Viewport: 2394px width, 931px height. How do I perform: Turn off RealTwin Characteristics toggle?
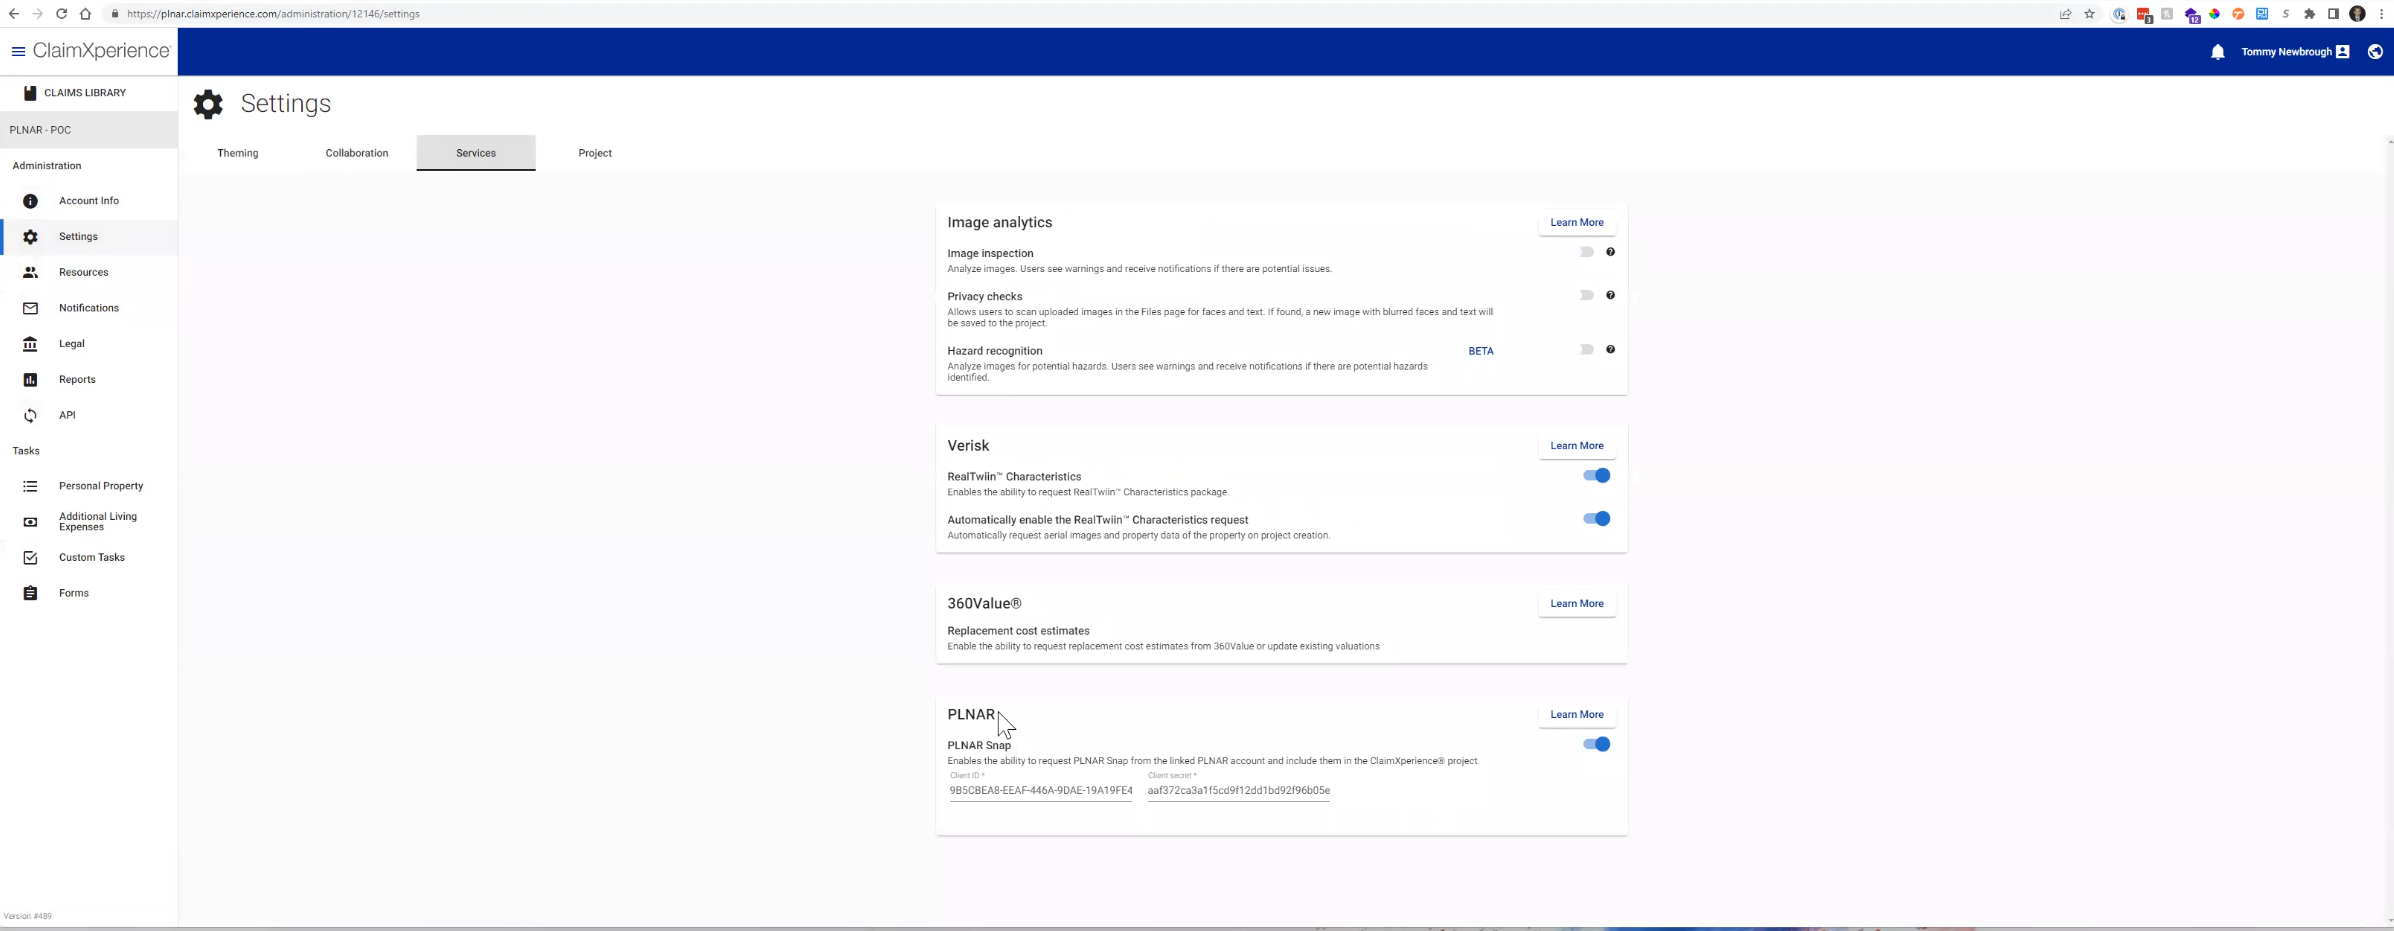(x=1596, y=476)
